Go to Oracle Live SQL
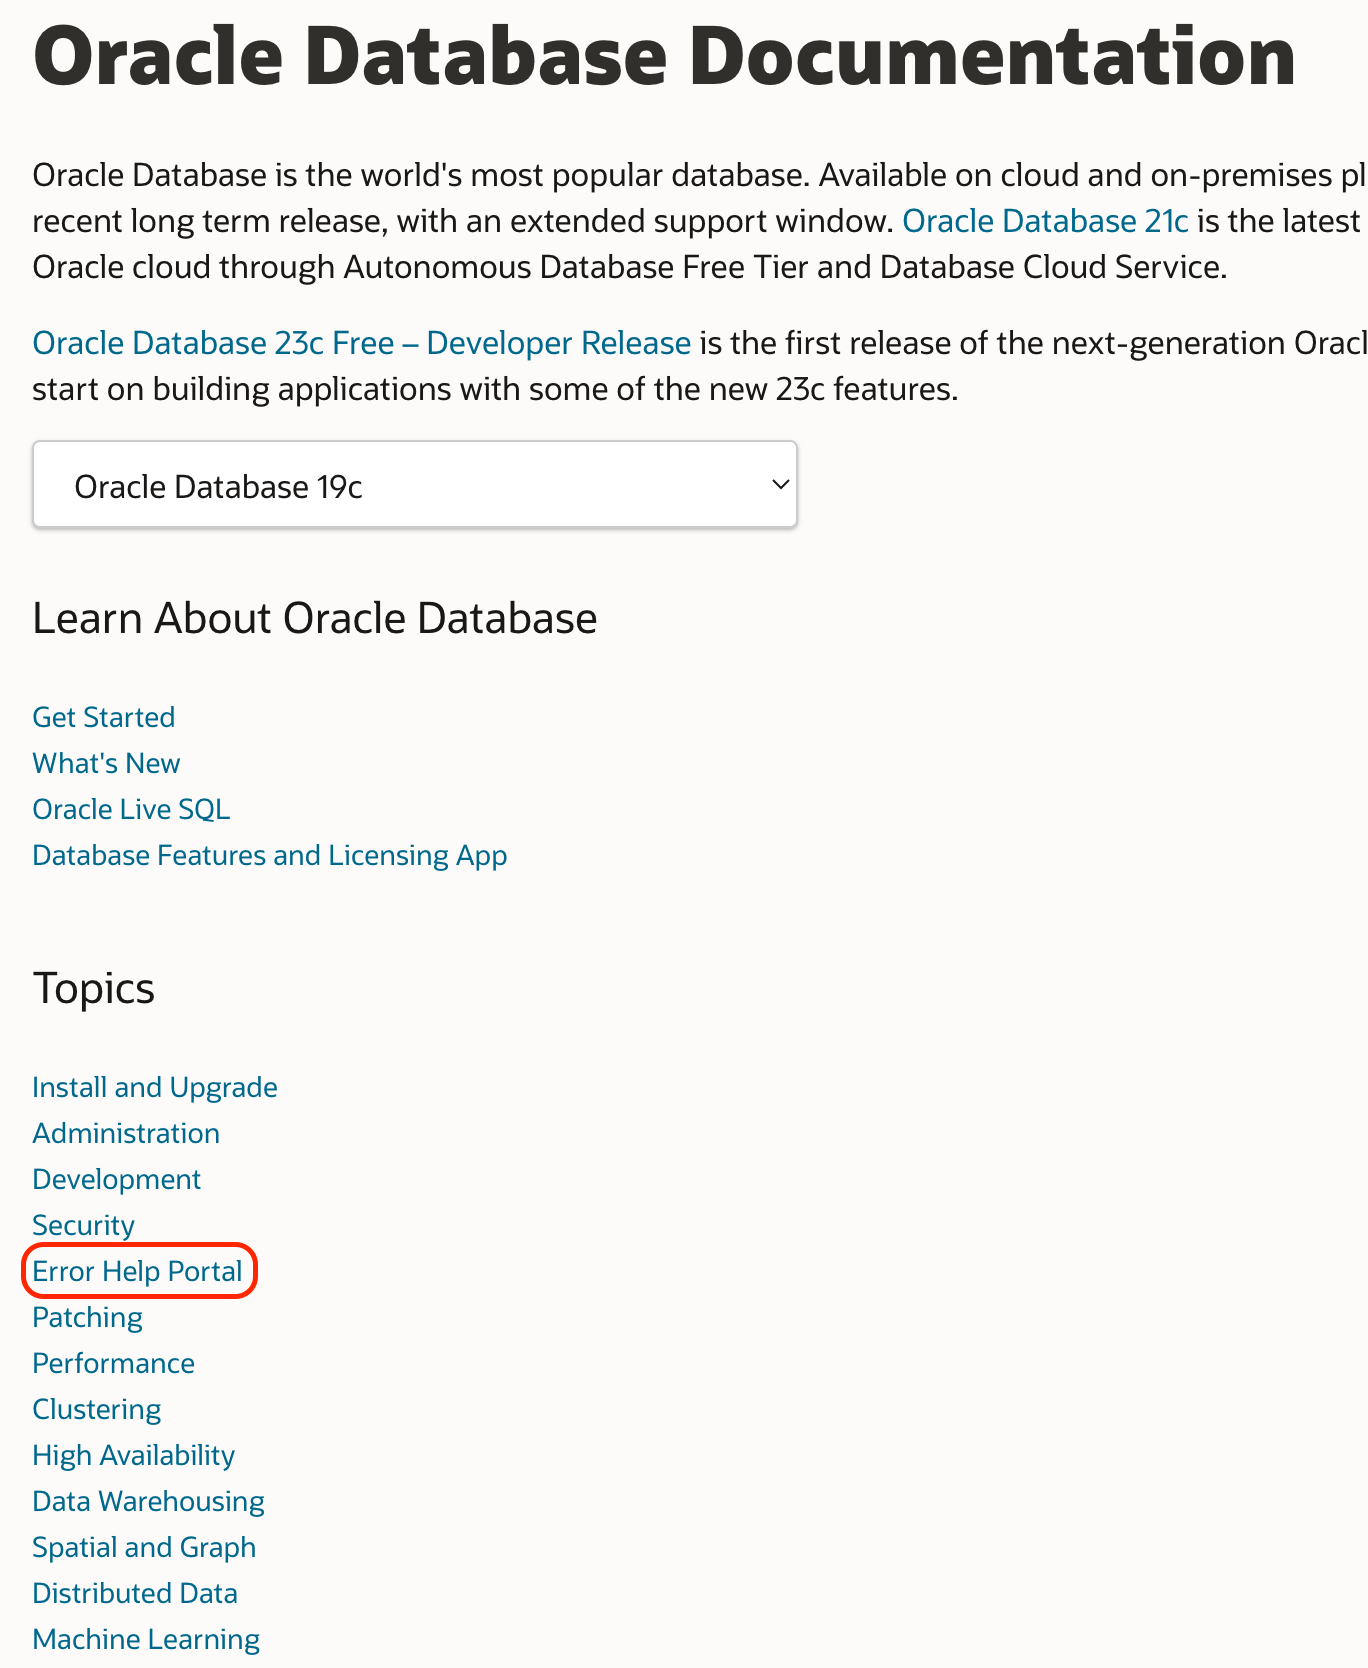Viewport: 1368px width, 1668px height. 131,809
